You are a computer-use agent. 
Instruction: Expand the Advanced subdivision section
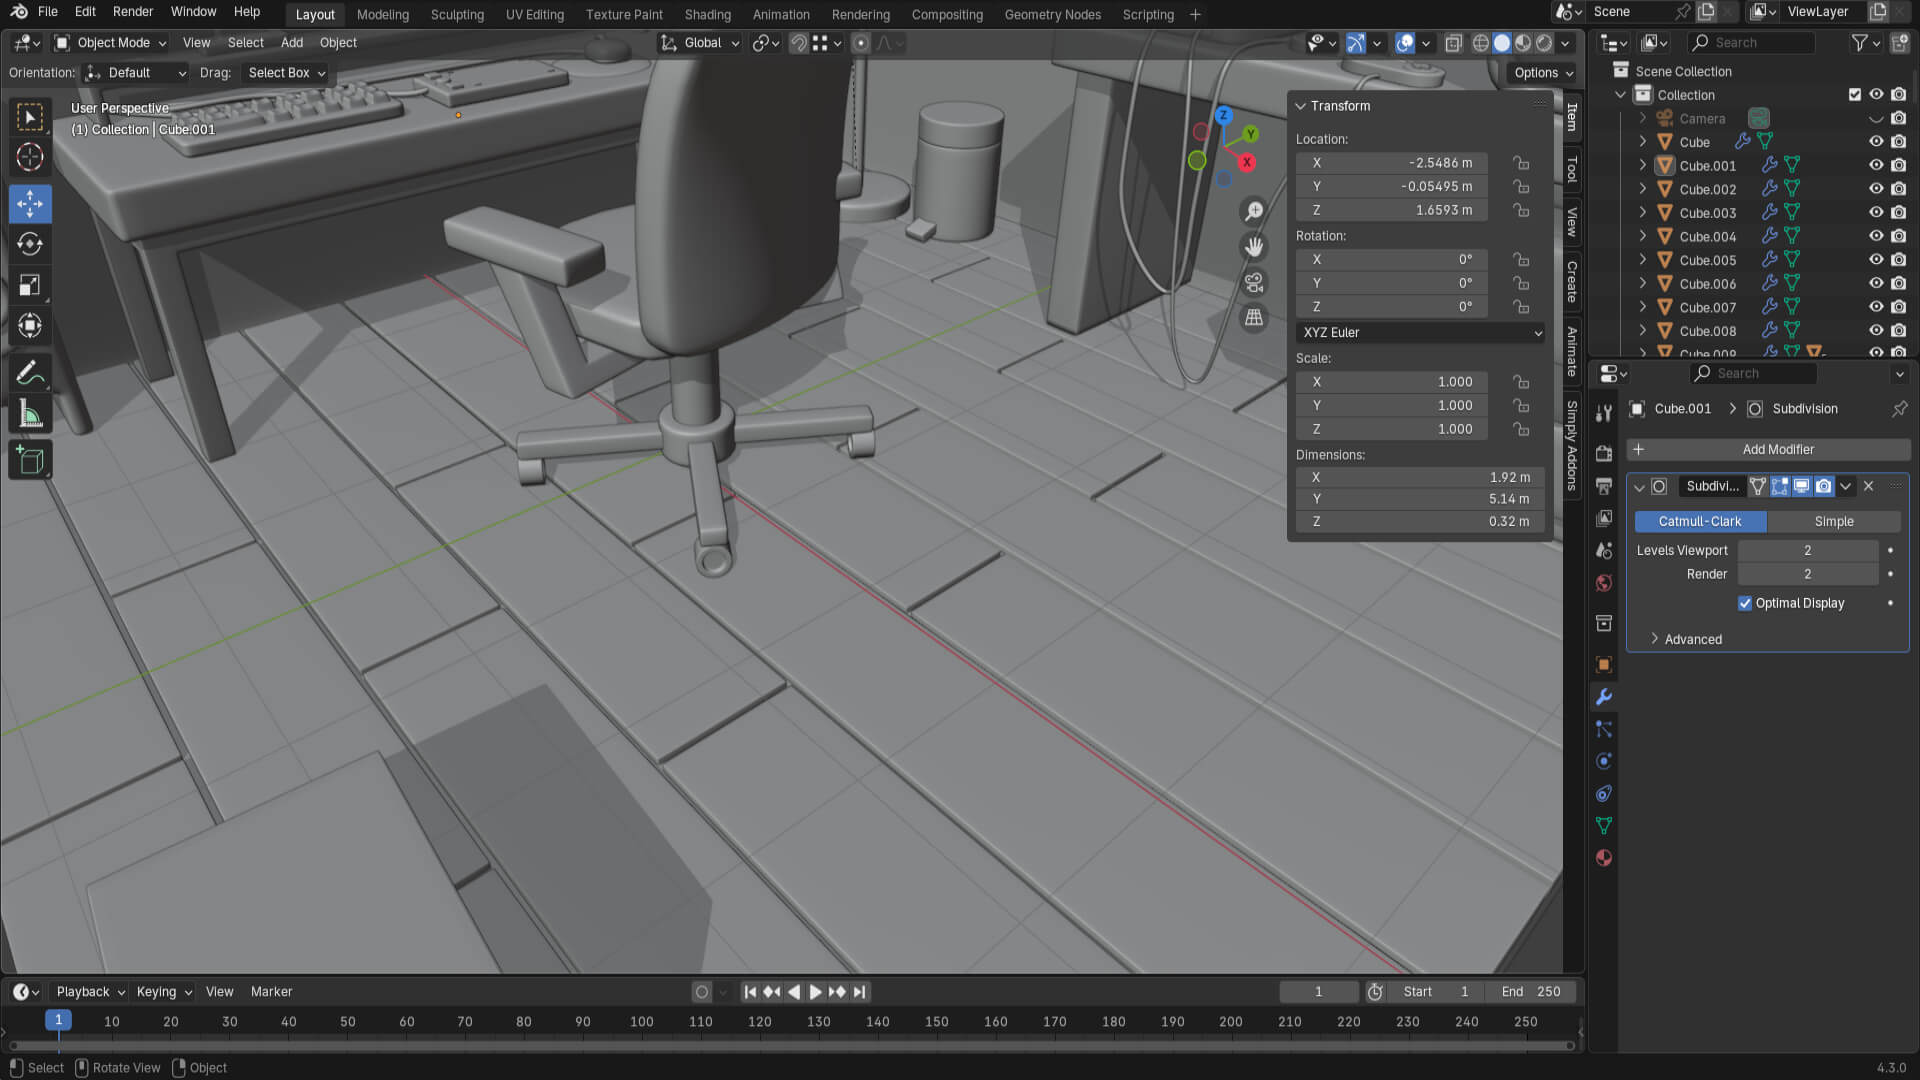coord(1692,639)
